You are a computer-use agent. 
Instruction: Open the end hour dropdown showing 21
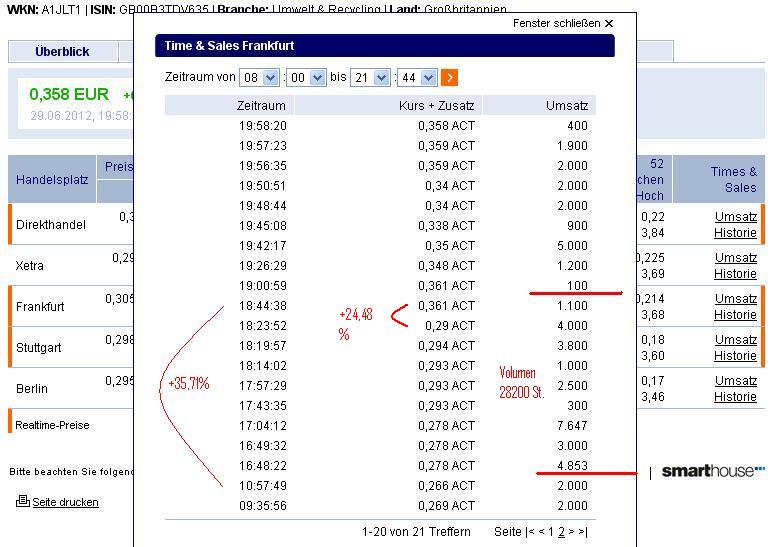click(370, 78)
